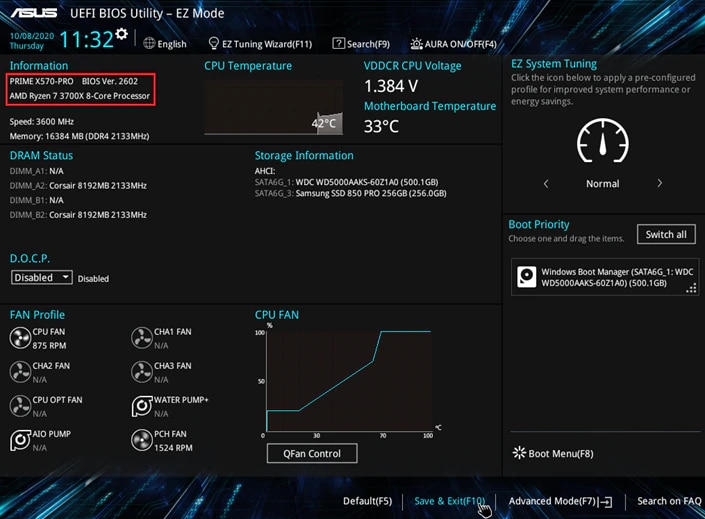Click the drag handle on boot entry
Screen dimensions: 705x519
tap(691, 288)
